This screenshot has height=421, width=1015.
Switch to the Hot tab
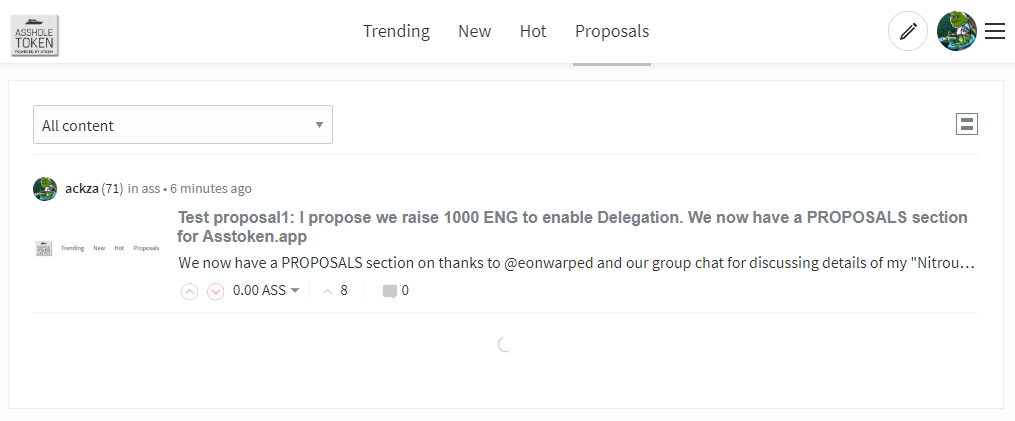[533, 31]
